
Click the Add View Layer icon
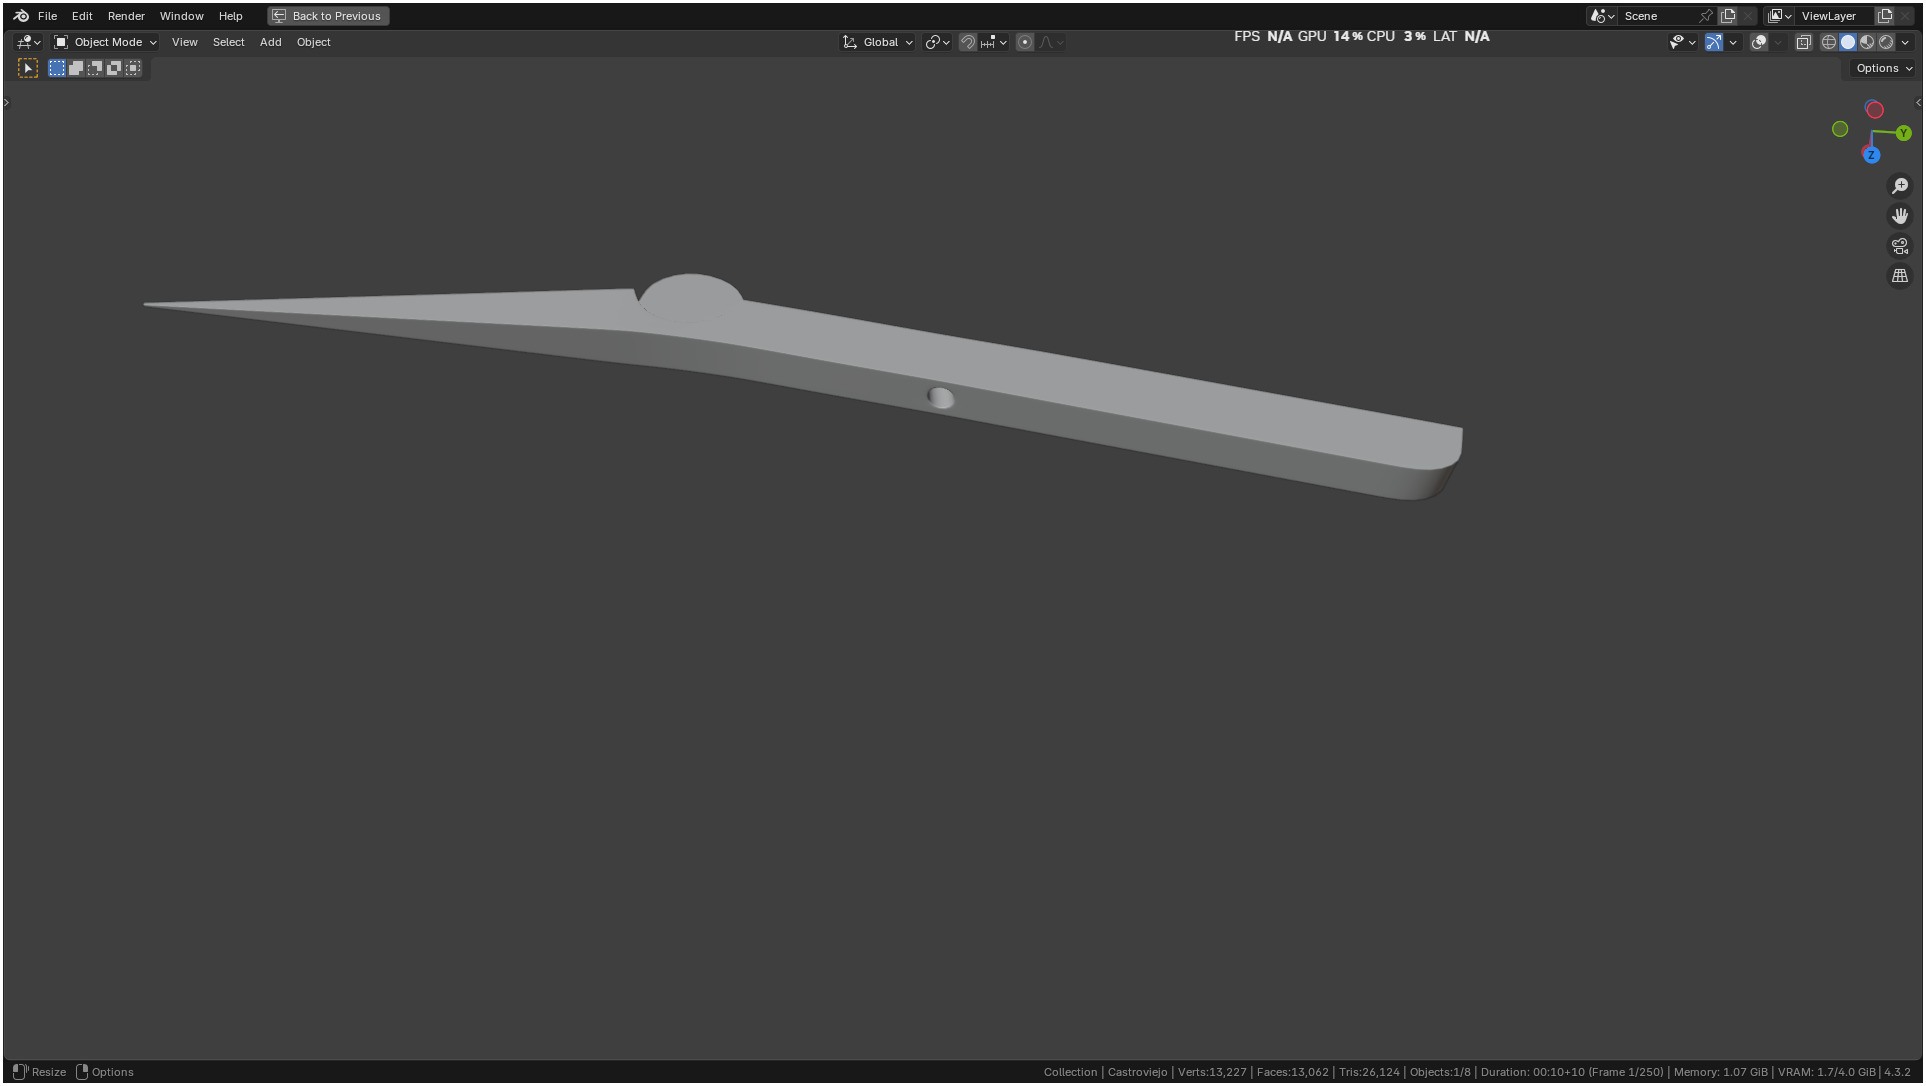pos(1885,16)
